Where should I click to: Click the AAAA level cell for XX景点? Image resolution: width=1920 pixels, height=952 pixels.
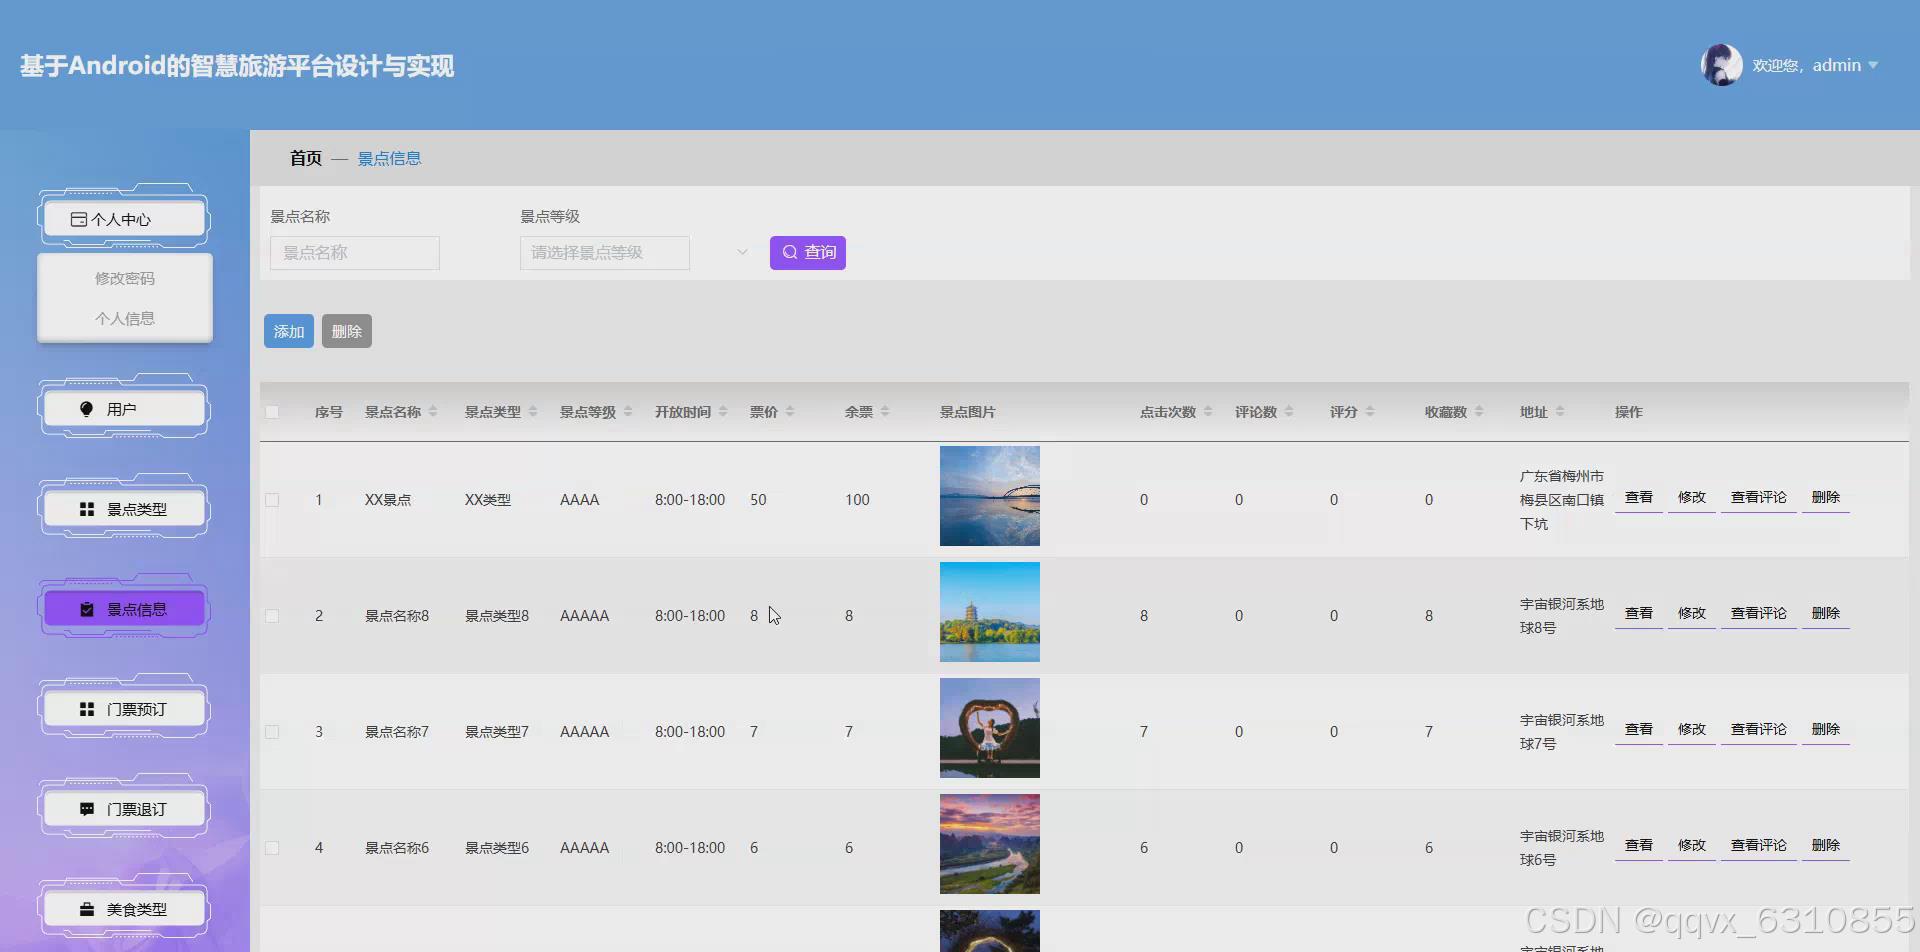coord(580,500)
